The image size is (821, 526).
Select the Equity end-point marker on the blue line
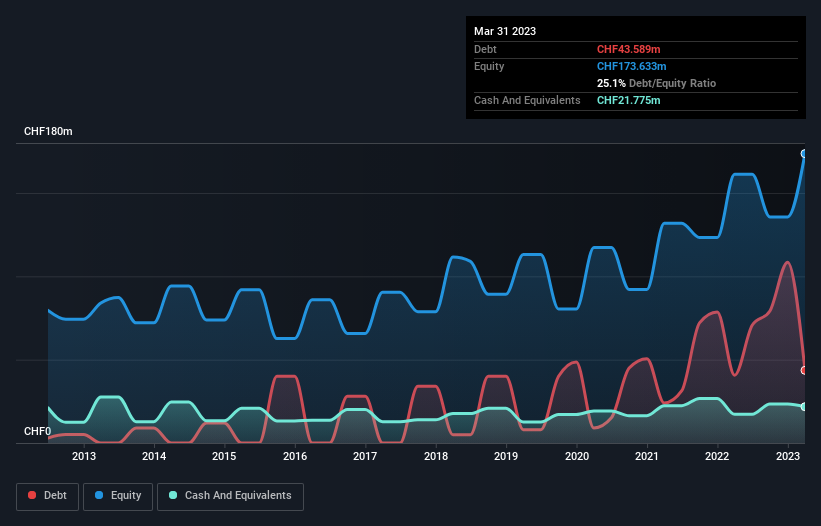tap(804, 153)
